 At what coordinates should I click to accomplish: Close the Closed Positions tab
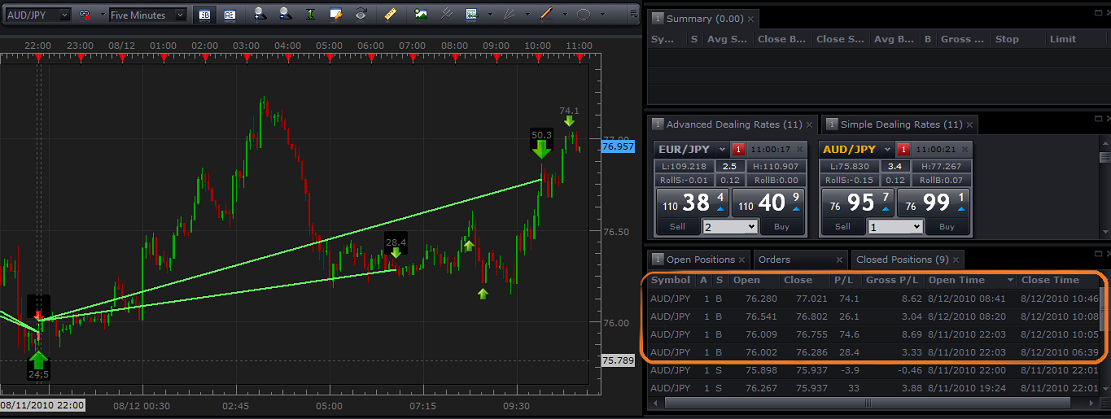tap(957, 260)
